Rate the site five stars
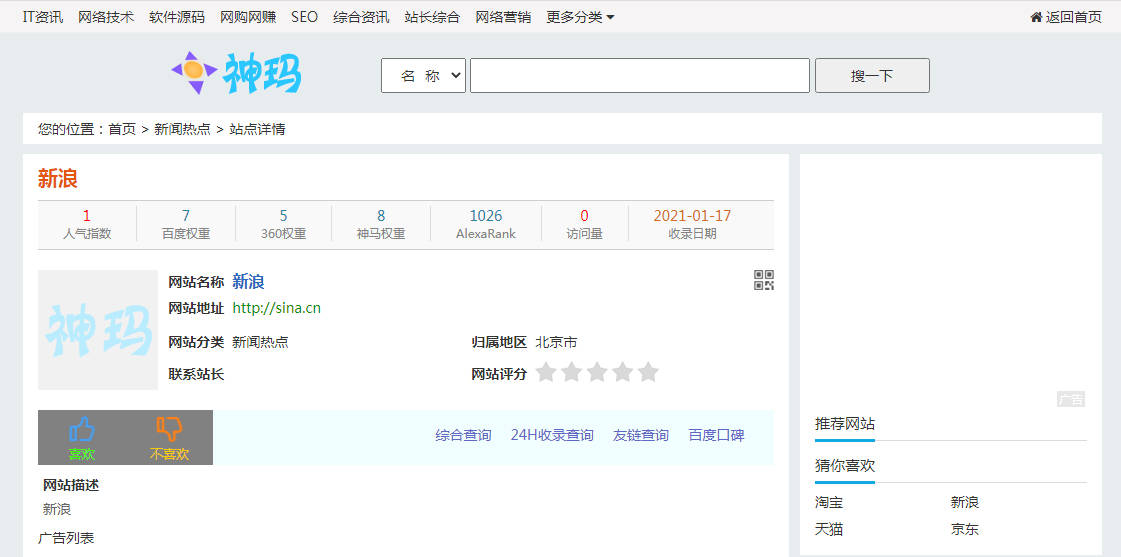Screen dimensions: 1121x557 pyautogui.click(x=648, y=373)
